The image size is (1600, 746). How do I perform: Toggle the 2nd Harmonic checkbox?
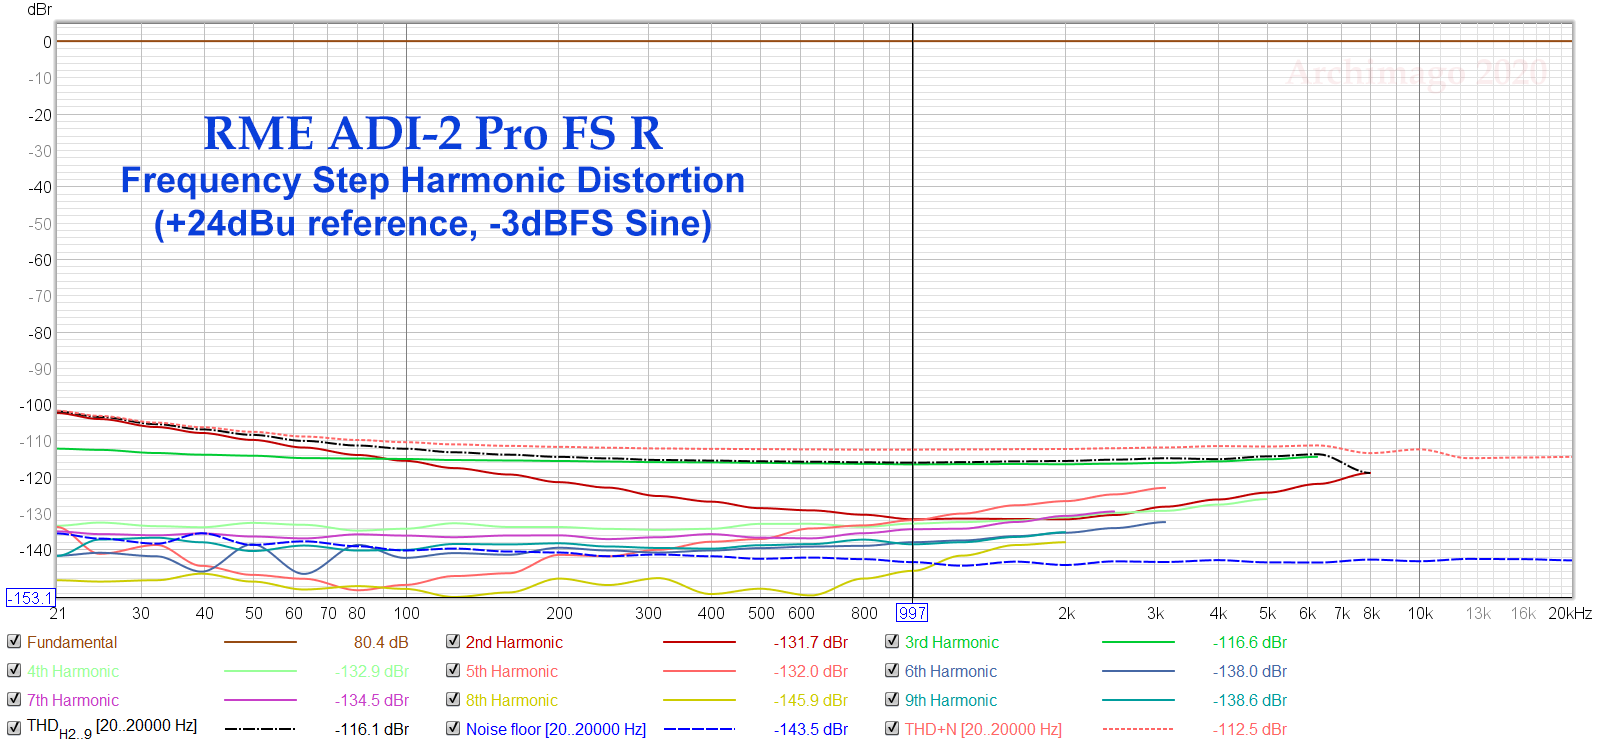pos(453,642)
